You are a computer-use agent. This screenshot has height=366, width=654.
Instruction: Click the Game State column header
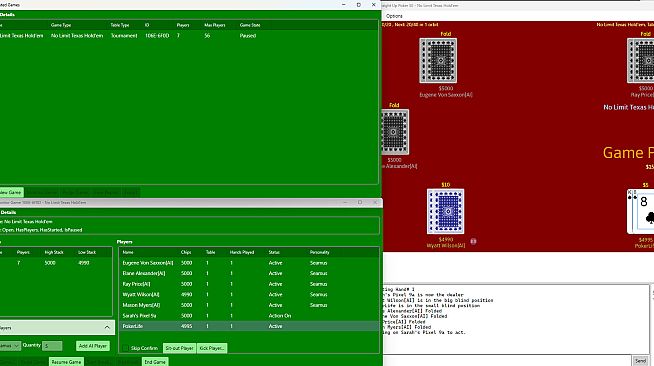coord(250,25)
